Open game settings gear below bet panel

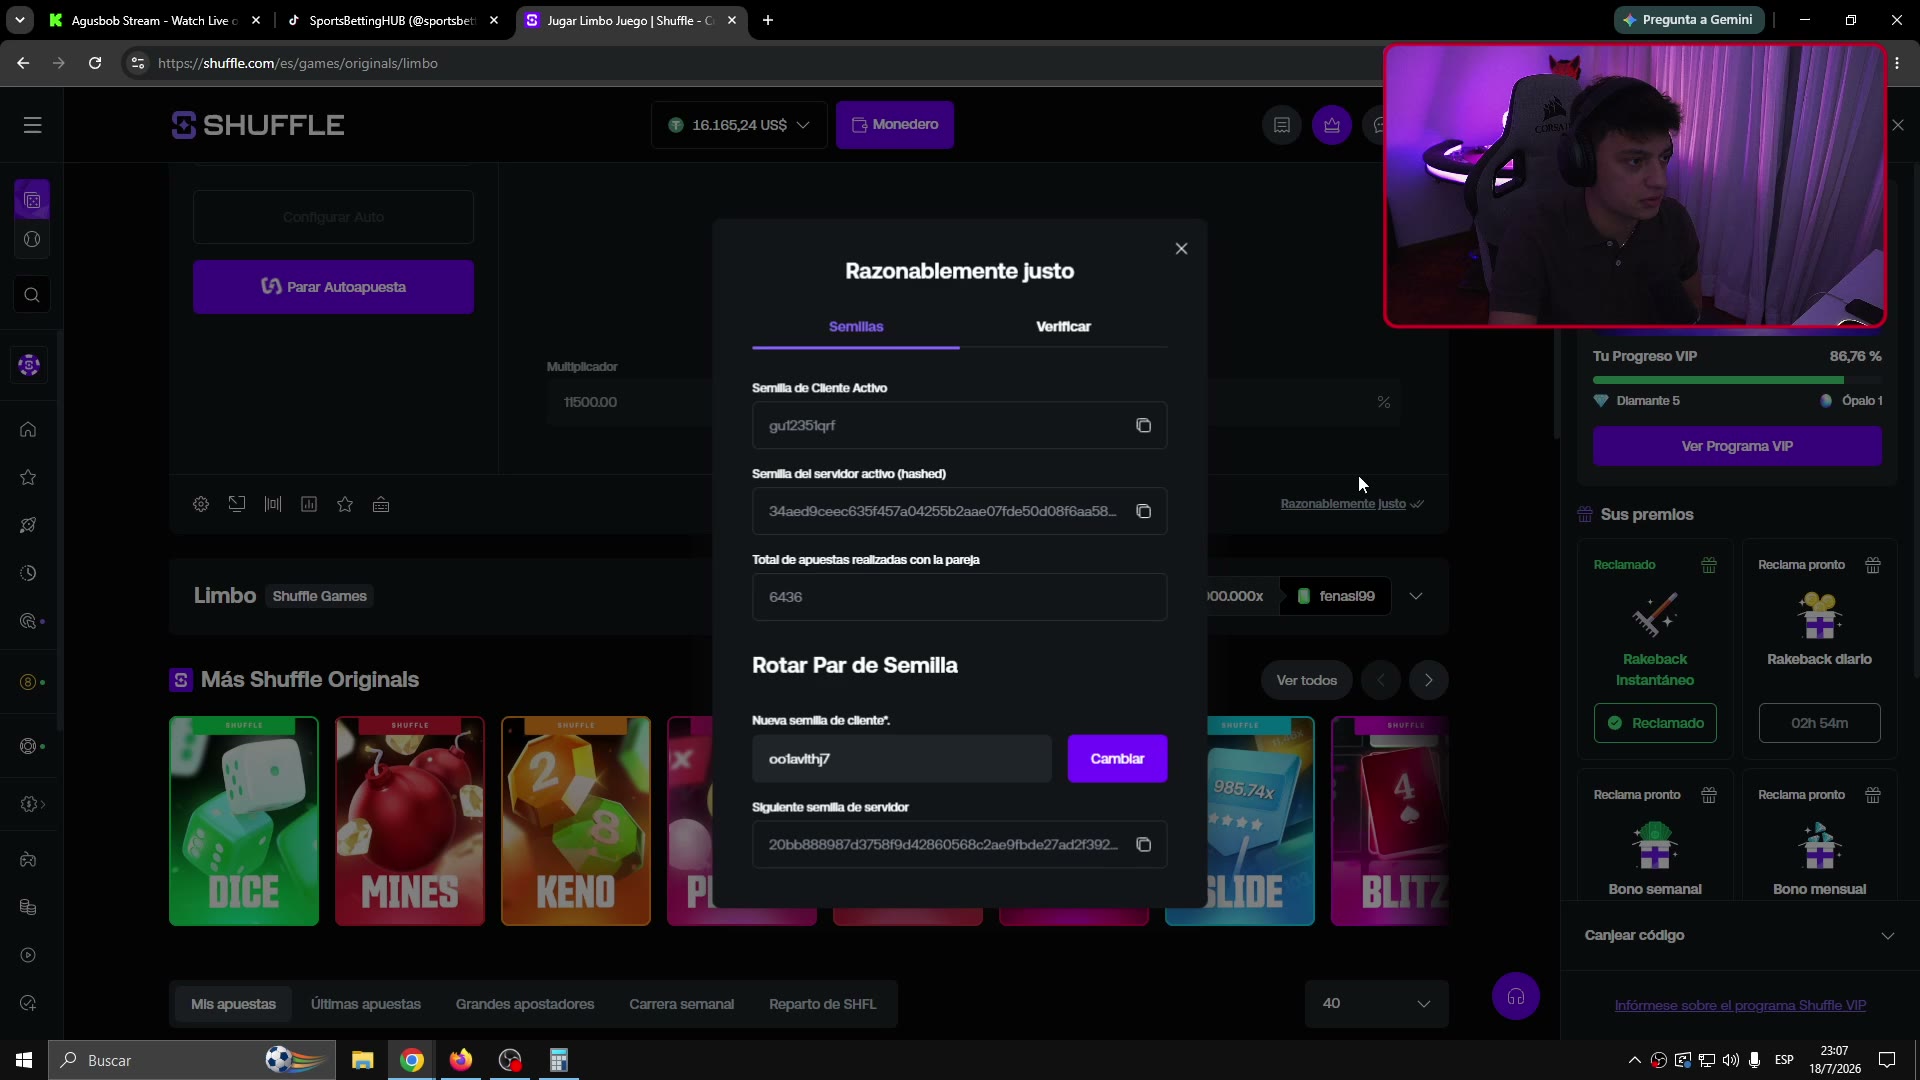201,504
